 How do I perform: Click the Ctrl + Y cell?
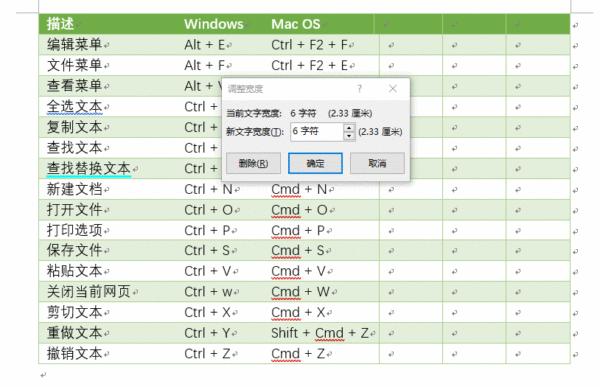207,333
